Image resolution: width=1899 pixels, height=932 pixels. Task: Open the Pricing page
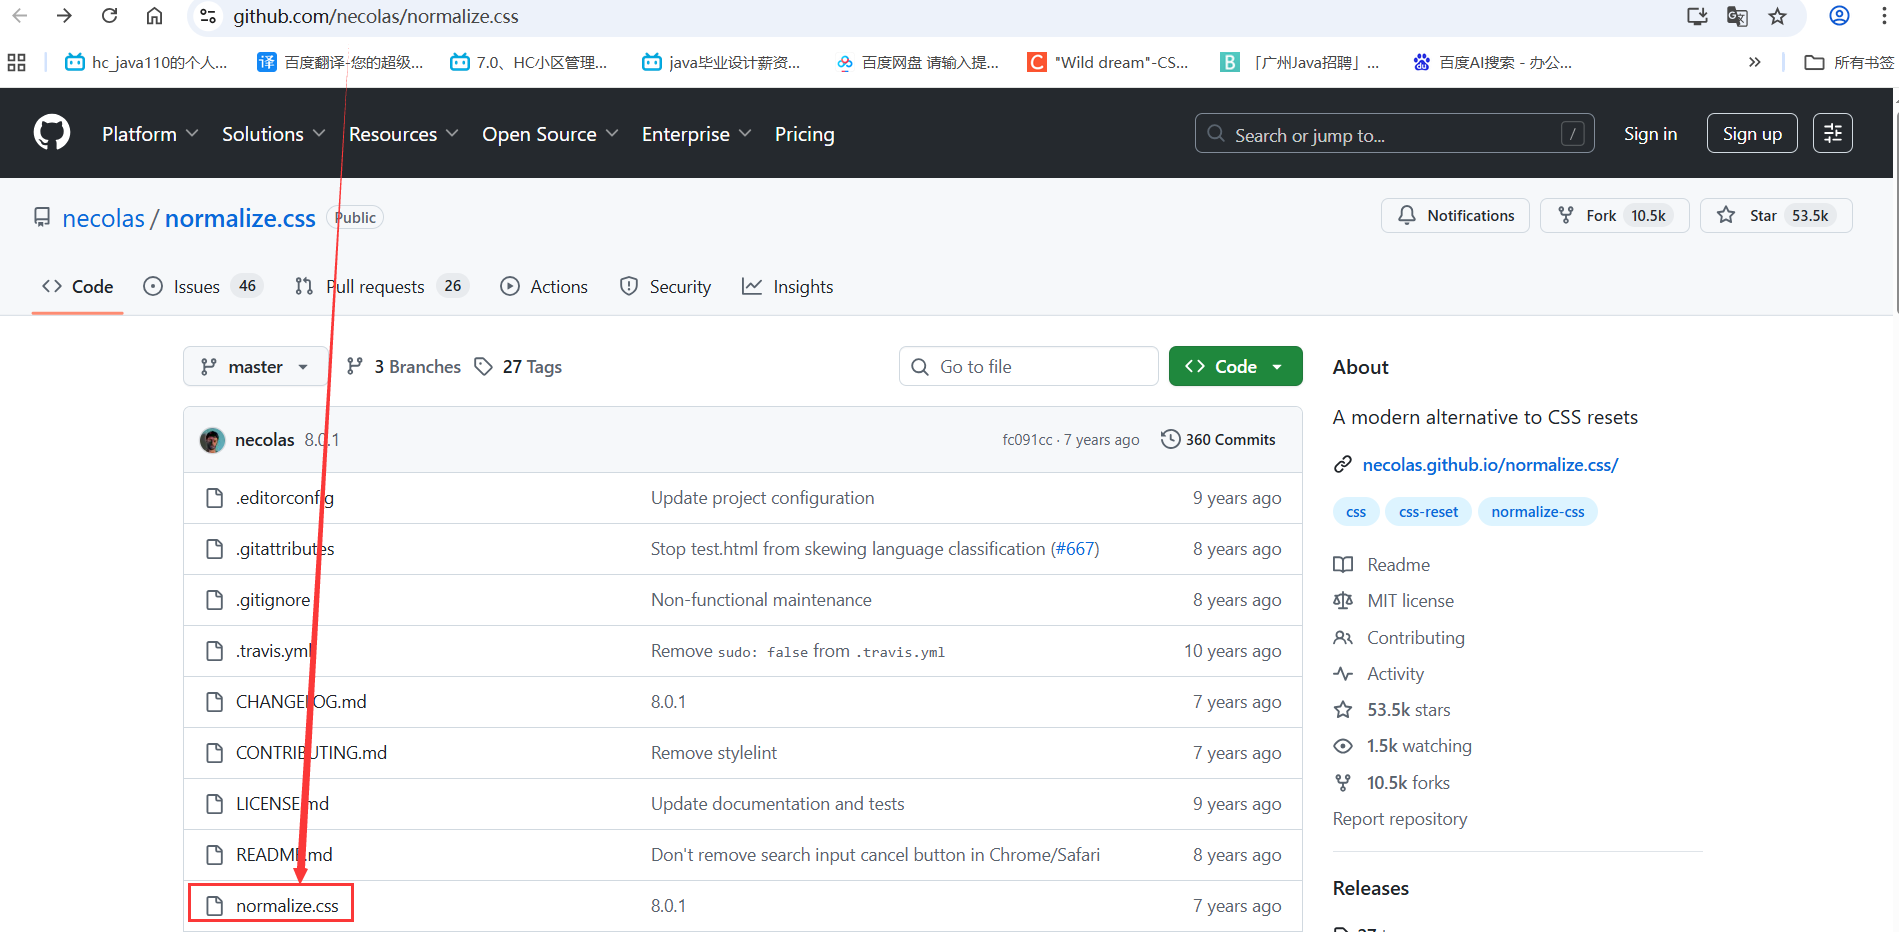[x=804, y=134]
